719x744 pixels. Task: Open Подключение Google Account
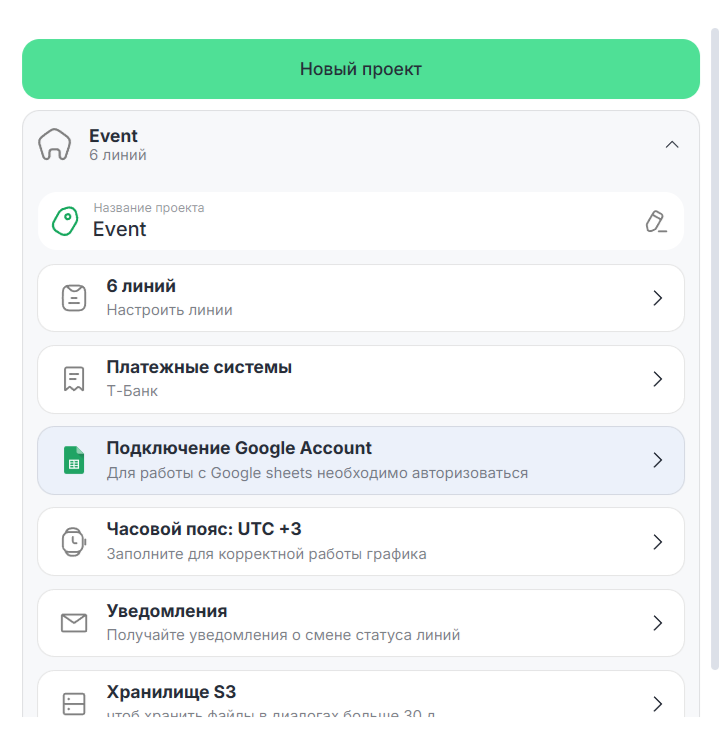(x=360, y=461)
